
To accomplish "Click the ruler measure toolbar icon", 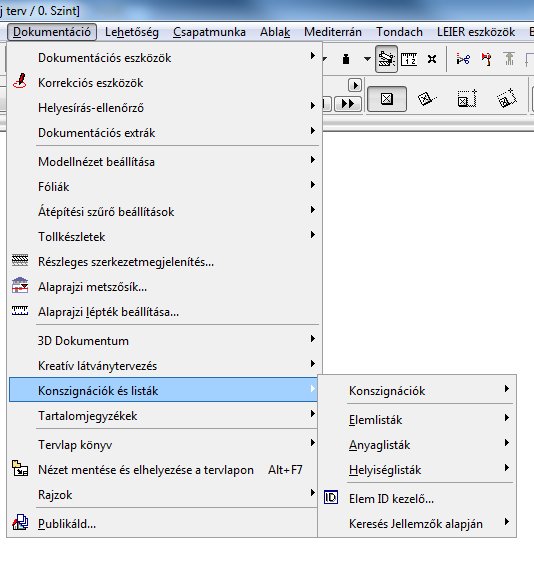I will tap(409, 59).
